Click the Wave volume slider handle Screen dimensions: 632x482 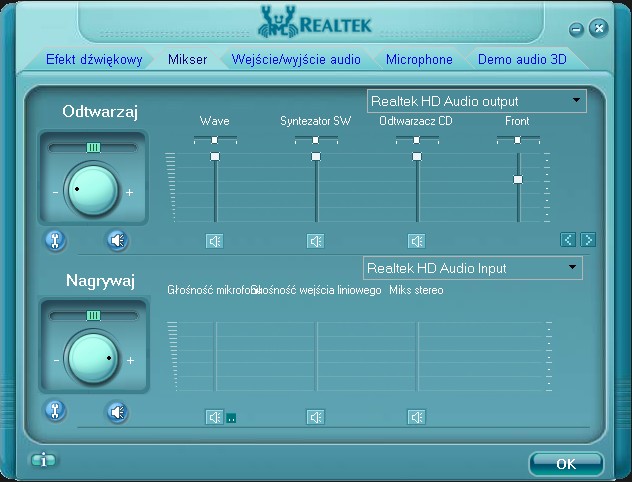(x=215, y=156)
